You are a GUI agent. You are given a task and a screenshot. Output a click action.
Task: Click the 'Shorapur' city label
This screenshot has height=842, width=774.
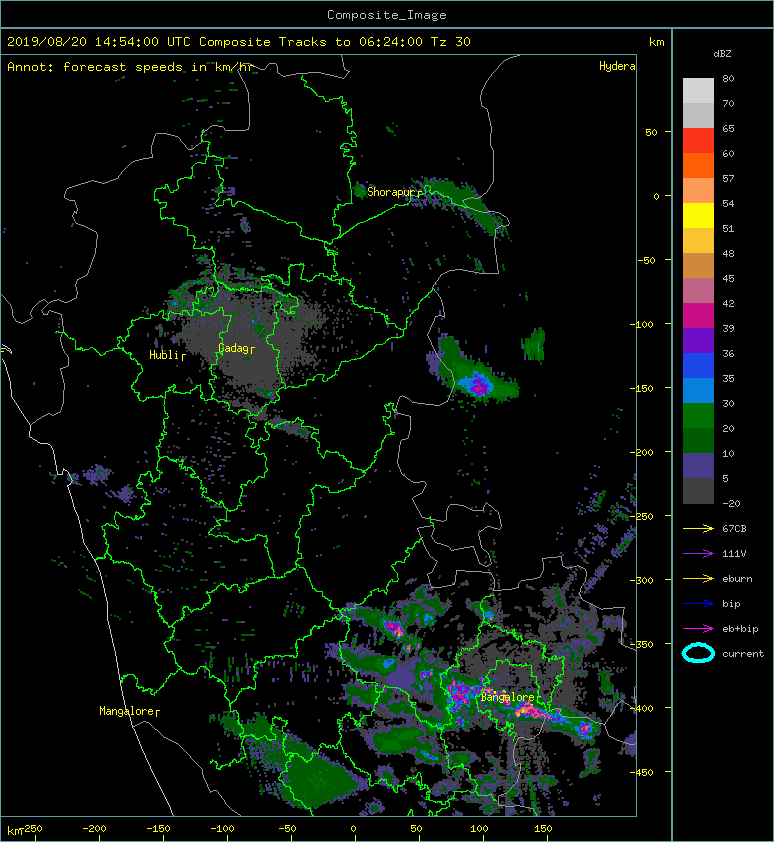coord(391,192)
